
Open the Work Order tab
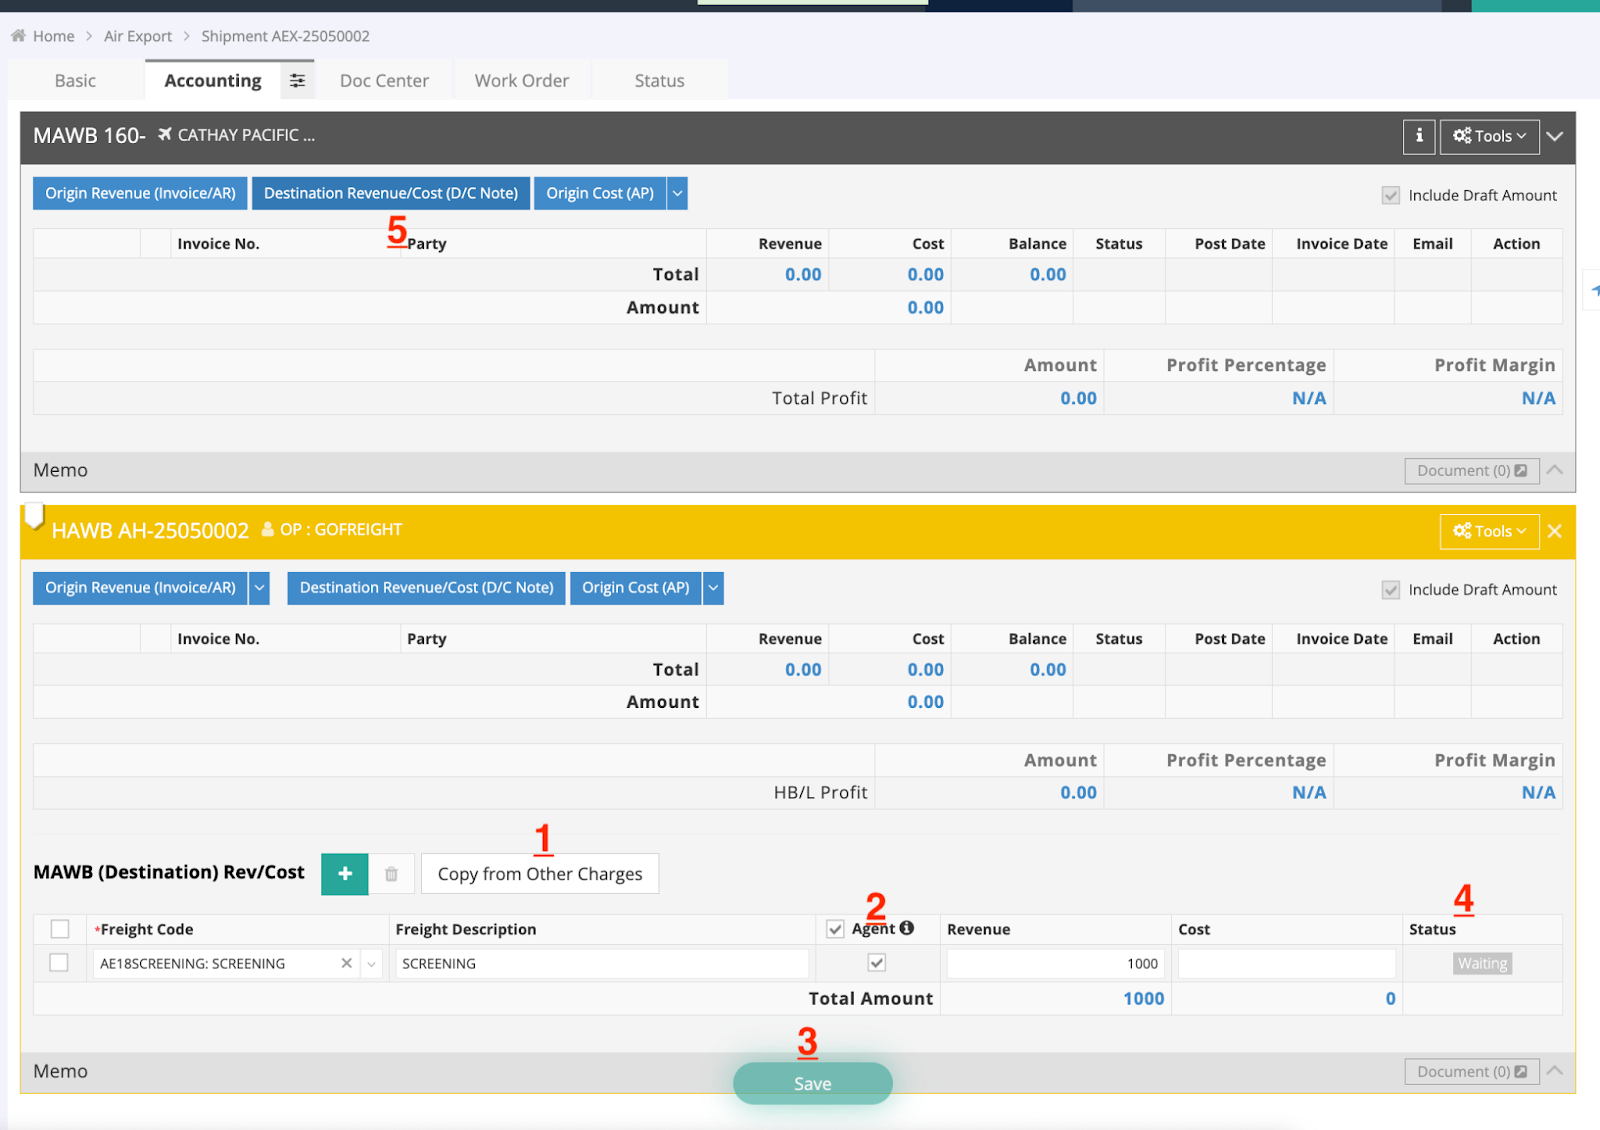[521, 81]
